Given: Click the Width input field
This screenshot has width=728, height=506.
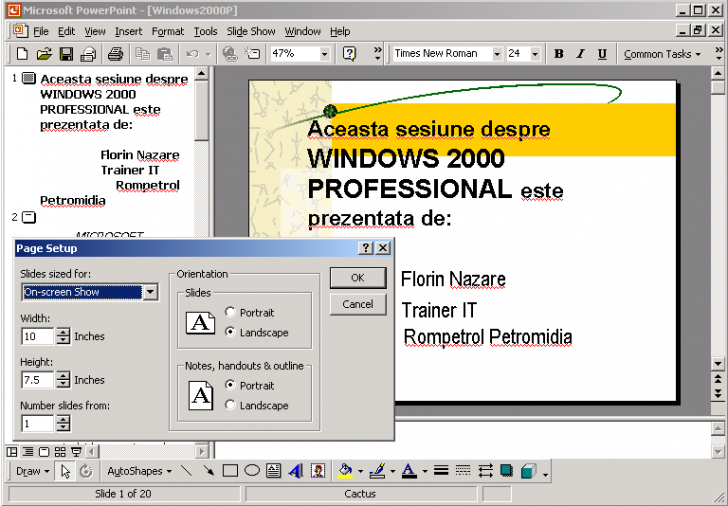Looking at the screenshot, I should coord(38,336).
